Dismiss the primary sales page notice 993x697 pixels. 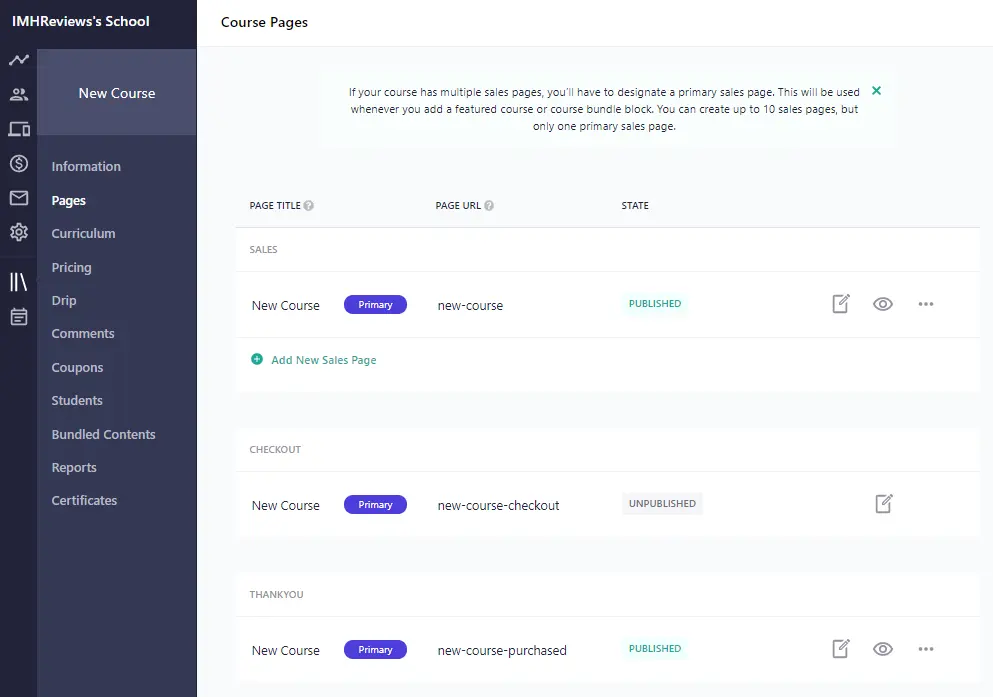pyautogui.click(x=877, y=91)
